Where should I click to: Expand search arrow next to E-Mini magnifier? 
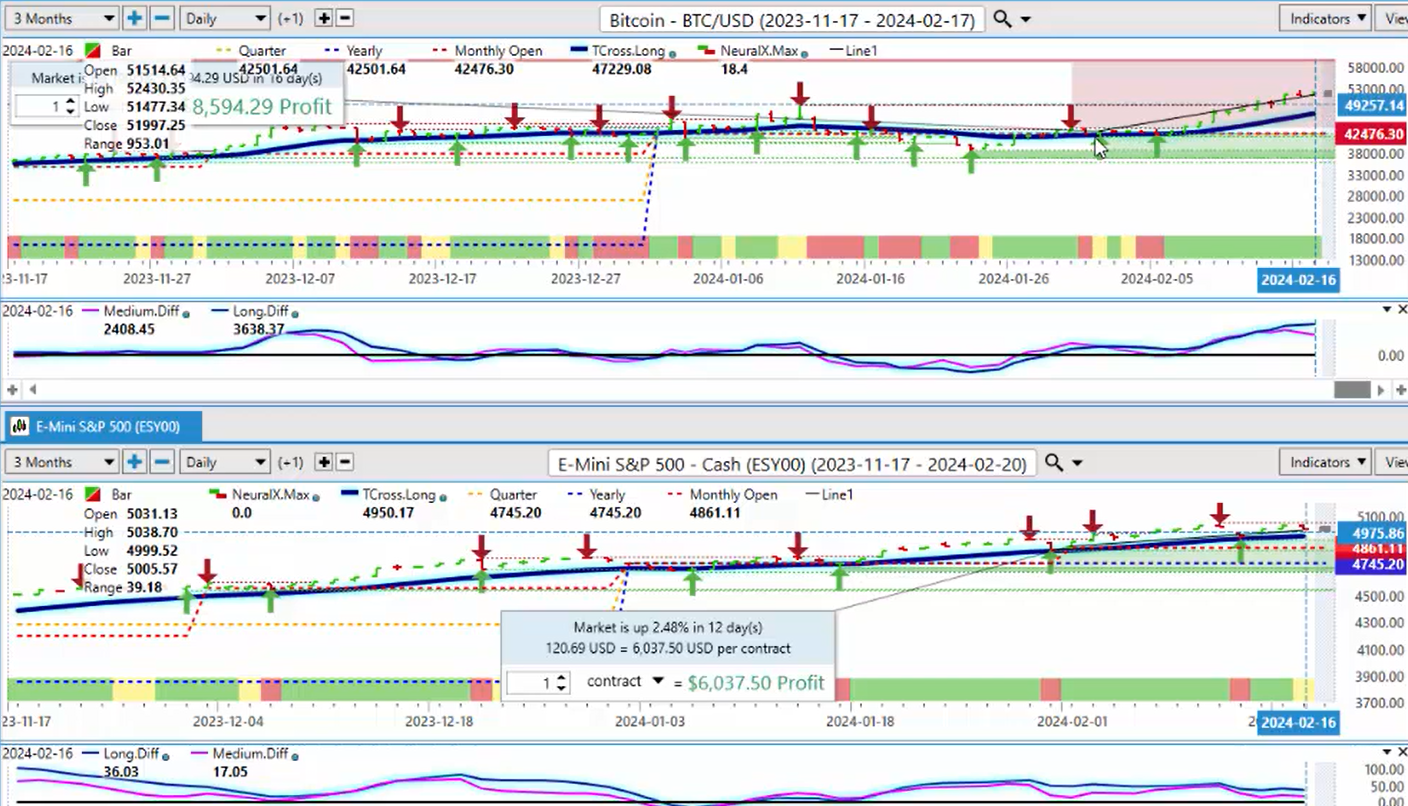pyautogui.click(x=1077, y=464)
